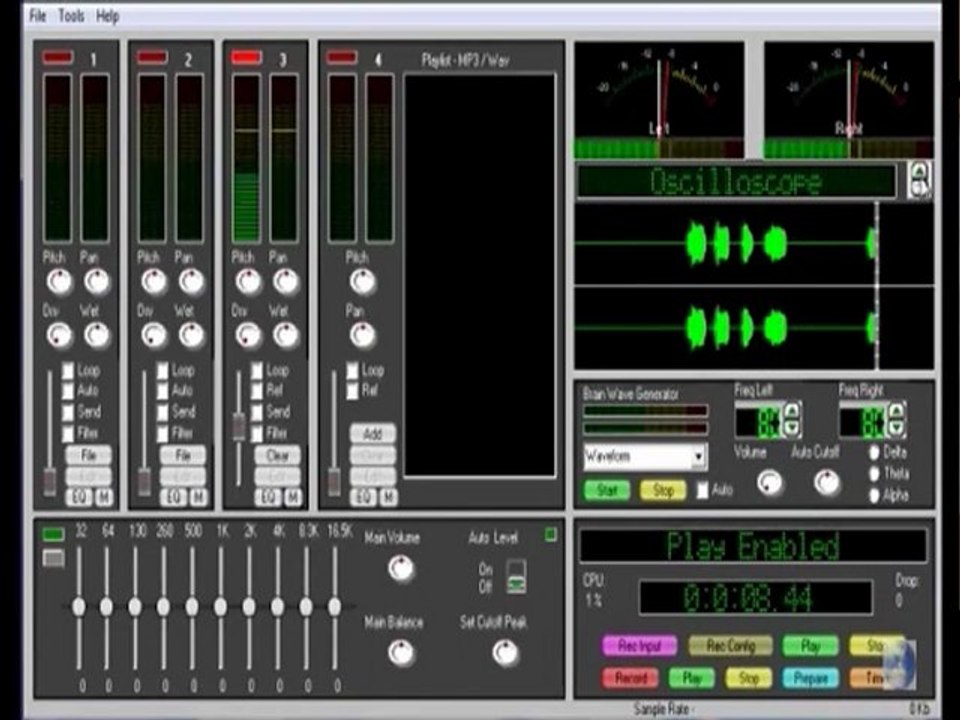Click the Pan knob on channel 4
The height and width of the screenshot is (720, 960).
coord(362,335)
